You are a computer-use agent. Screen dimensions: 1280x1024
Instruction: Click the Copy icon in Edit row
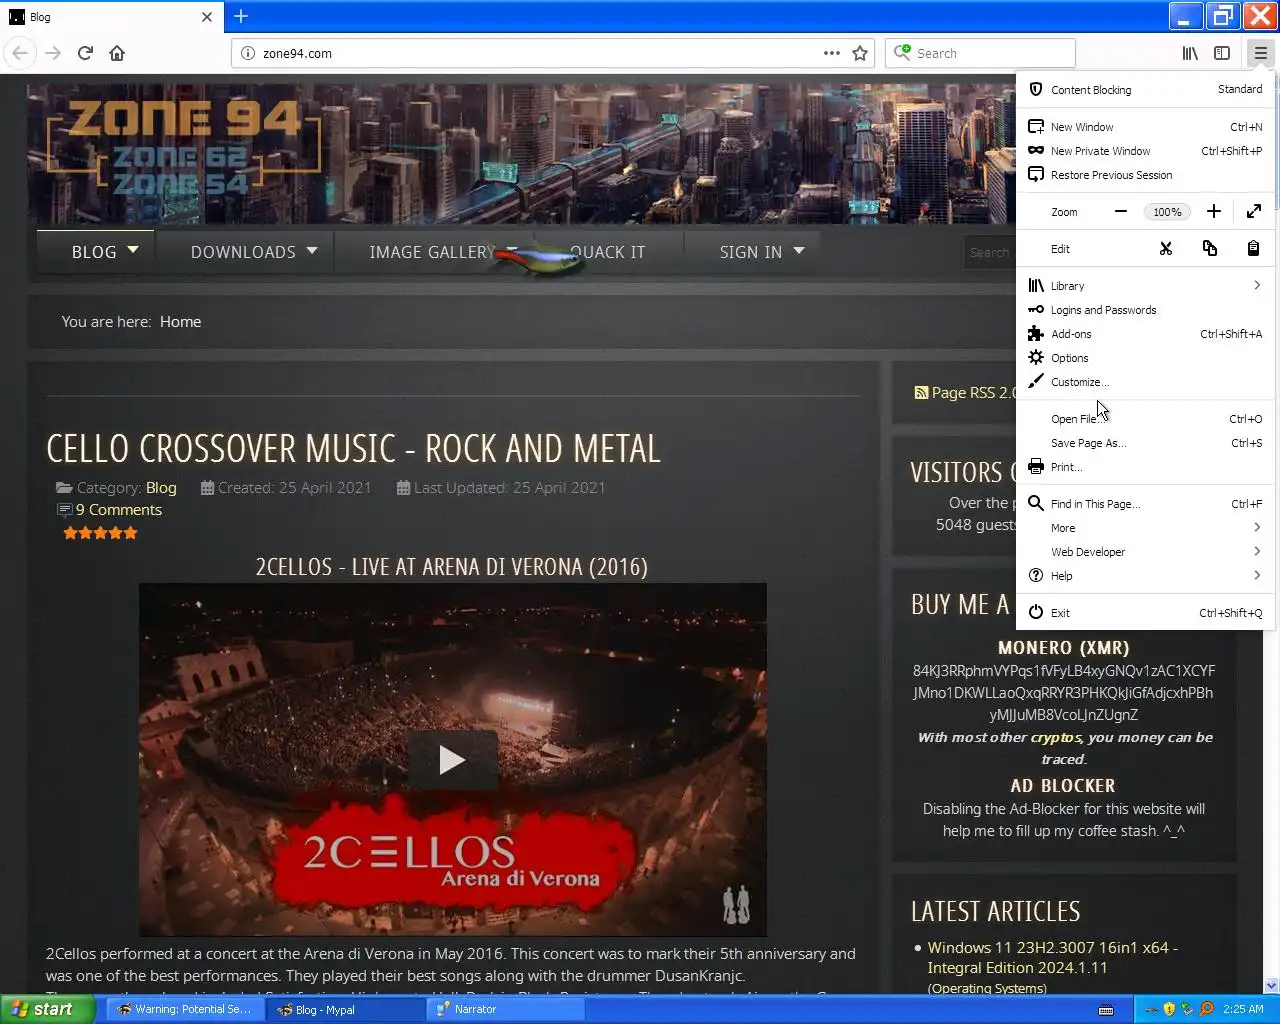1210,248
